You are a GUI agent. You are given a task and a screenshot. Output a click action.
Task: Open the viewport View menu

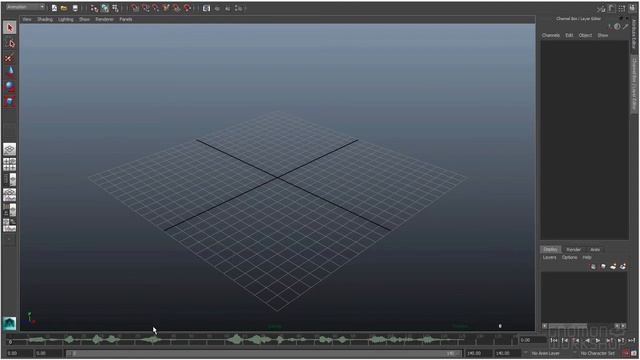coord(27,19)
